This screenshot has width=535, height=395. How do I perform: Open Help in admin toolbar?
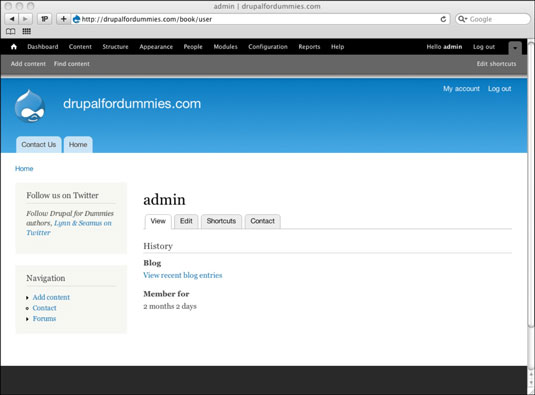[337, 47]
